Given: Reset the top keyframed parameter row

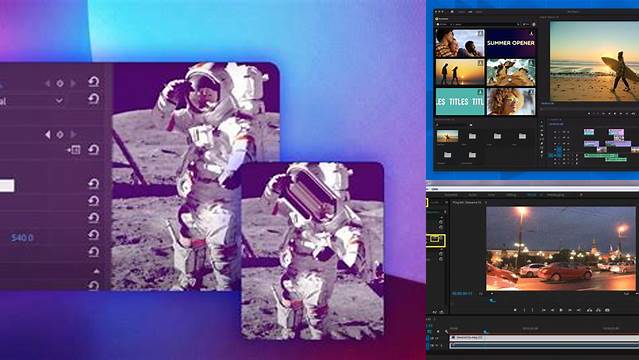Looking at the screenshot, I should click(x=94, y=82).
